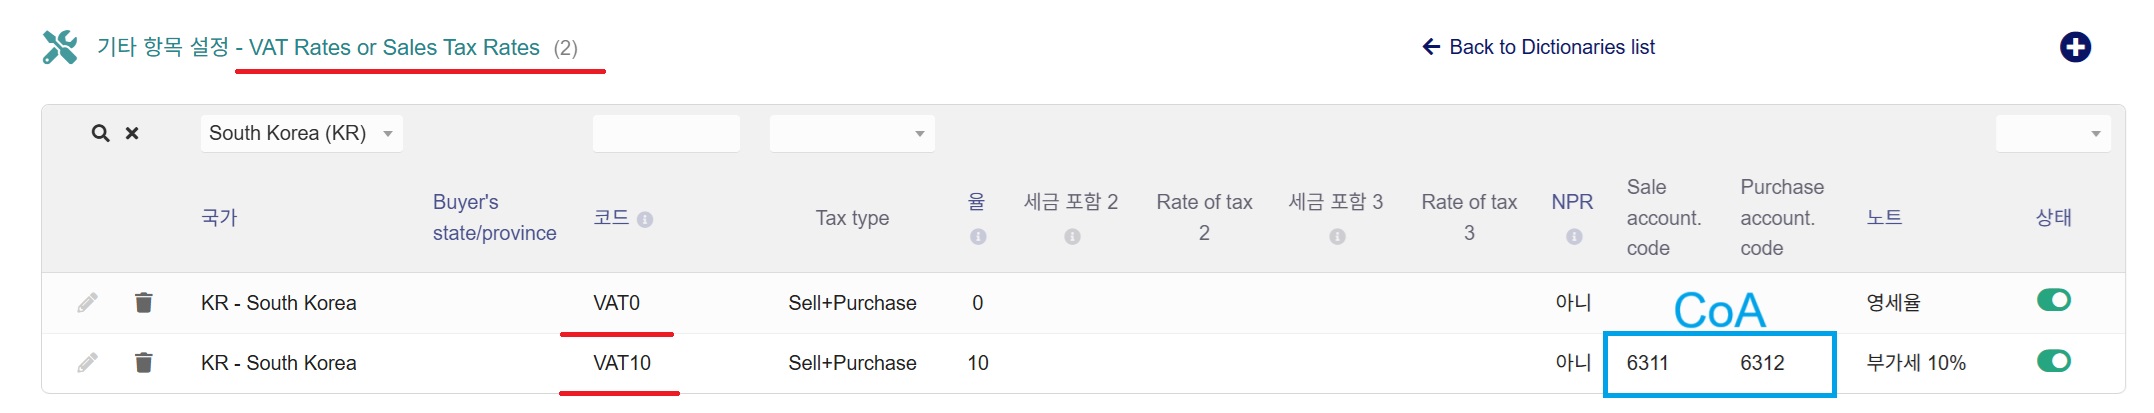The image size is (2154, 413).
Task: Sort by the Buyer's state/province header
Action: point(494,217)
